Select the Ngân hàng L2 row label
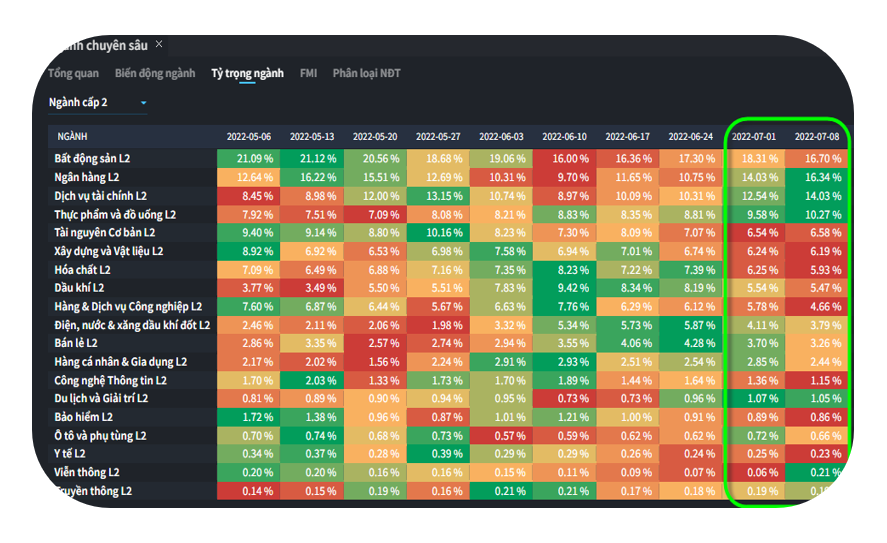This screenshot has width=887, height=543. tap(87, 177)
